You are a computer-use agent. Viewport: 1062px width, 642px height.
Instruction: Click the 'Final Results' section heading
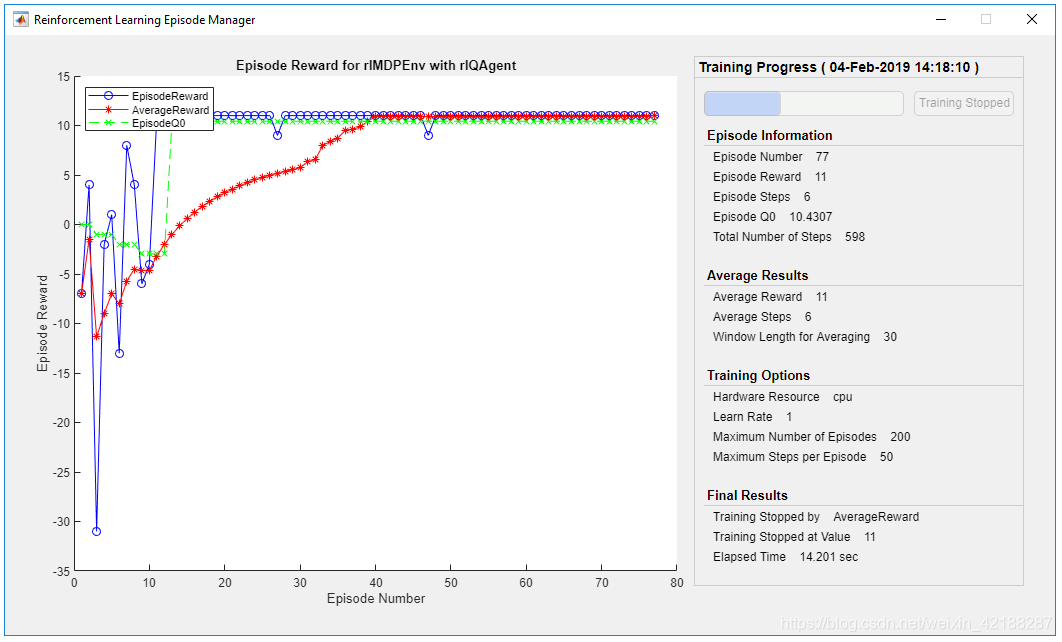point(747,496)
